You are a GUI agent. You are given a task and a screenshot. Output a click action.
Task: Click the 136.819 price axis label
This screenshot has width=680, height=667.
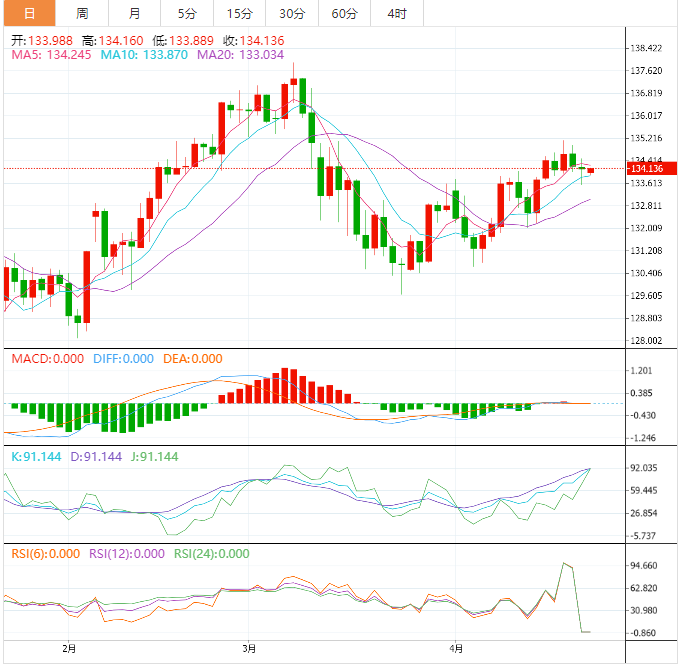(646, 93)
